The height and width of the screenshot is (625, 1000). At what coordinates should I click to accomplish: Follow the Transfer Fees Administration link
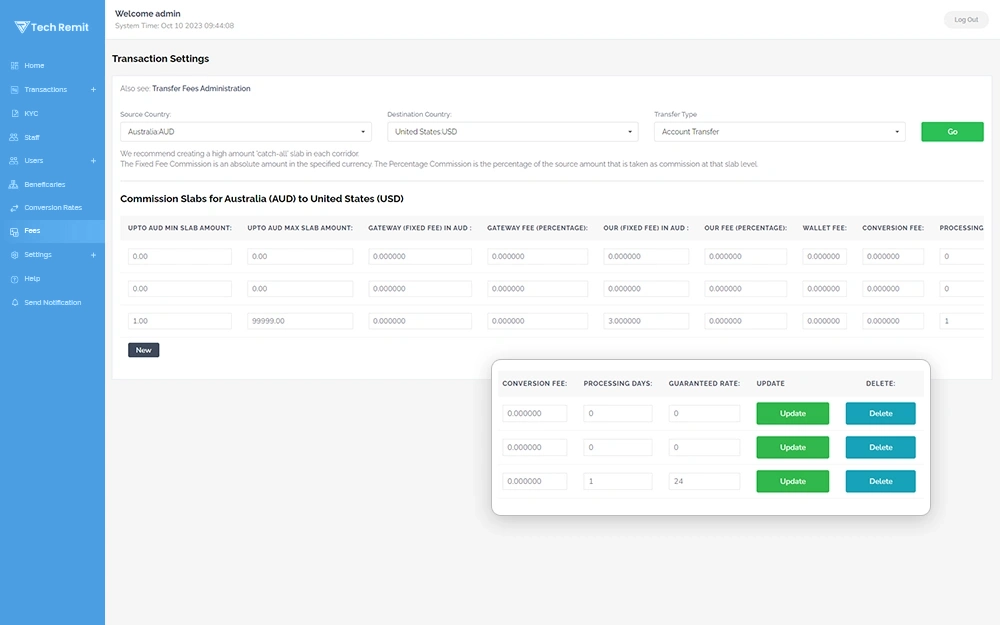pyautogui.click(x=201, y=89)
